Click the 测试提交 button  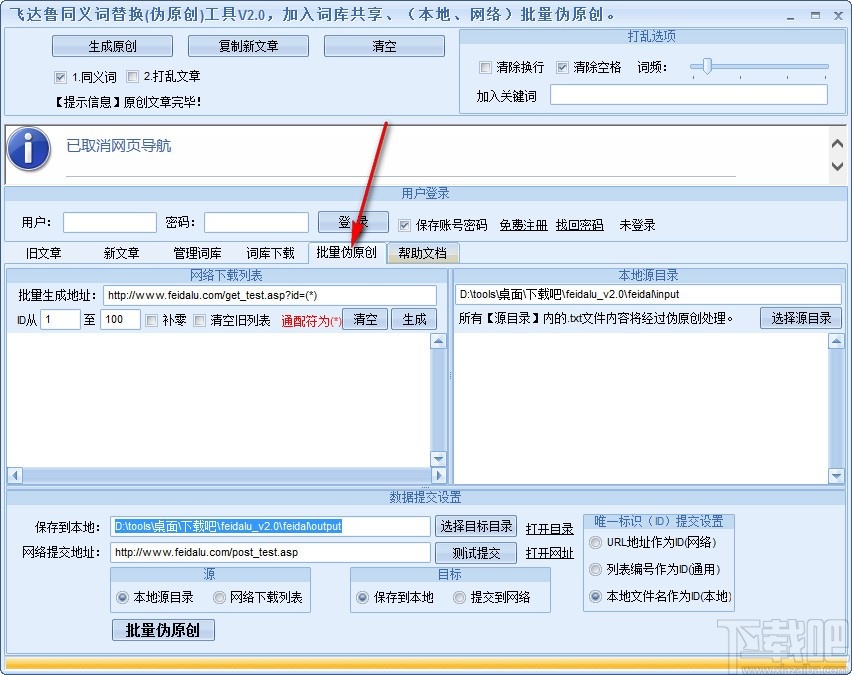point(476,553)
